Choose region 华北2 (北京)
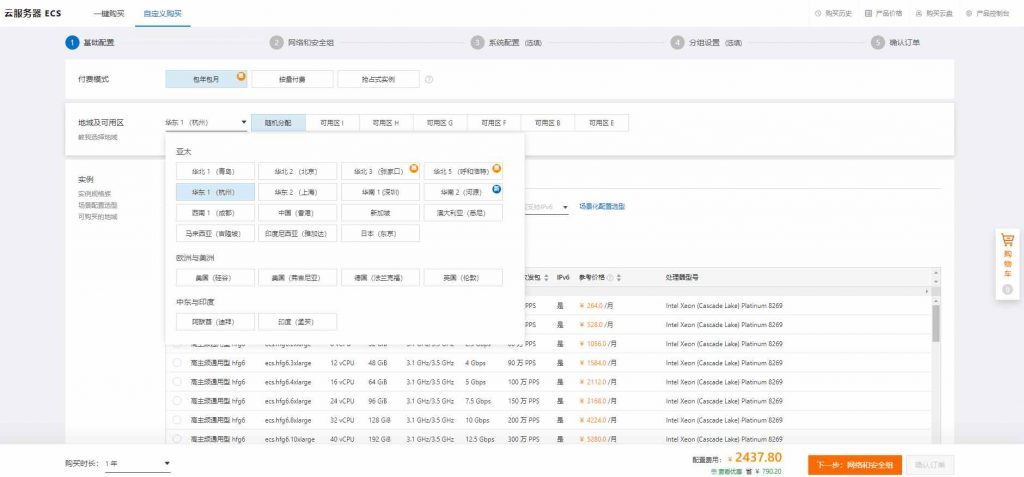 point(297,172)
